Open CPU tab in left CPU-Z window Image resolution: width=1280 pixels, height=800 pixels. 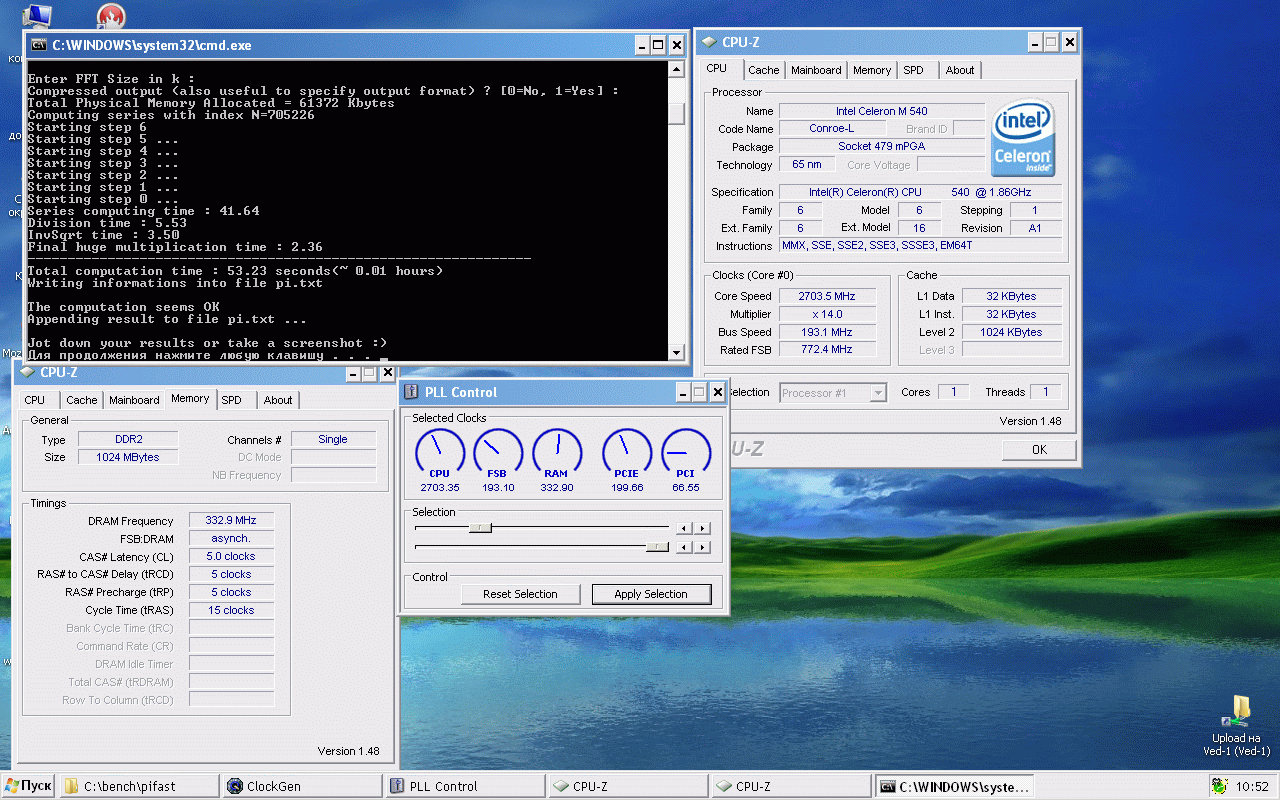click(35, 400)
